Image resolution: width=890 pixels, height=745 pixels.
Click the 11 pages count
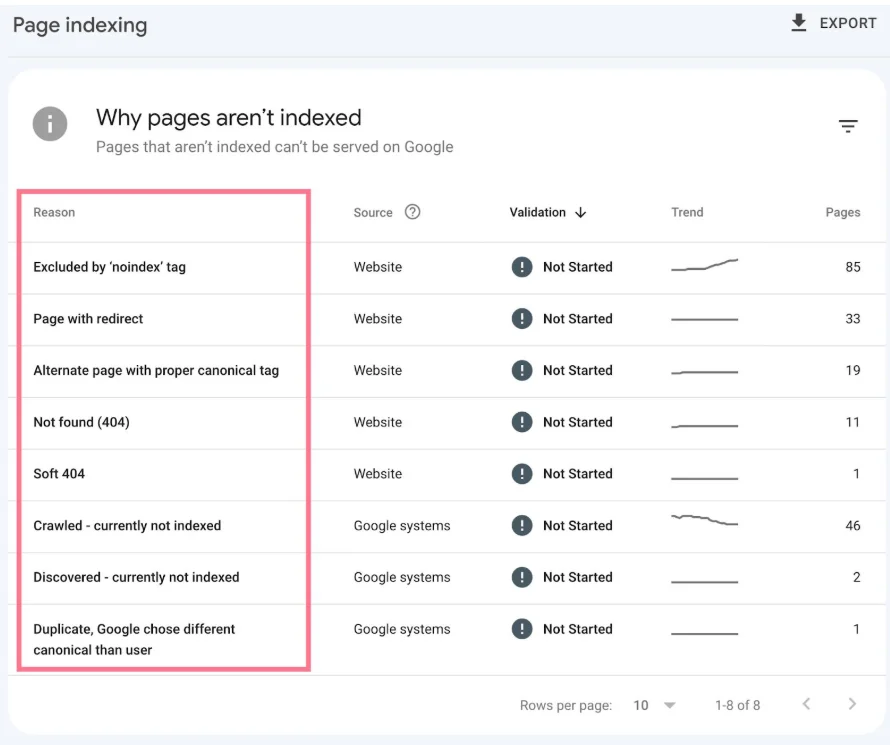853,422
